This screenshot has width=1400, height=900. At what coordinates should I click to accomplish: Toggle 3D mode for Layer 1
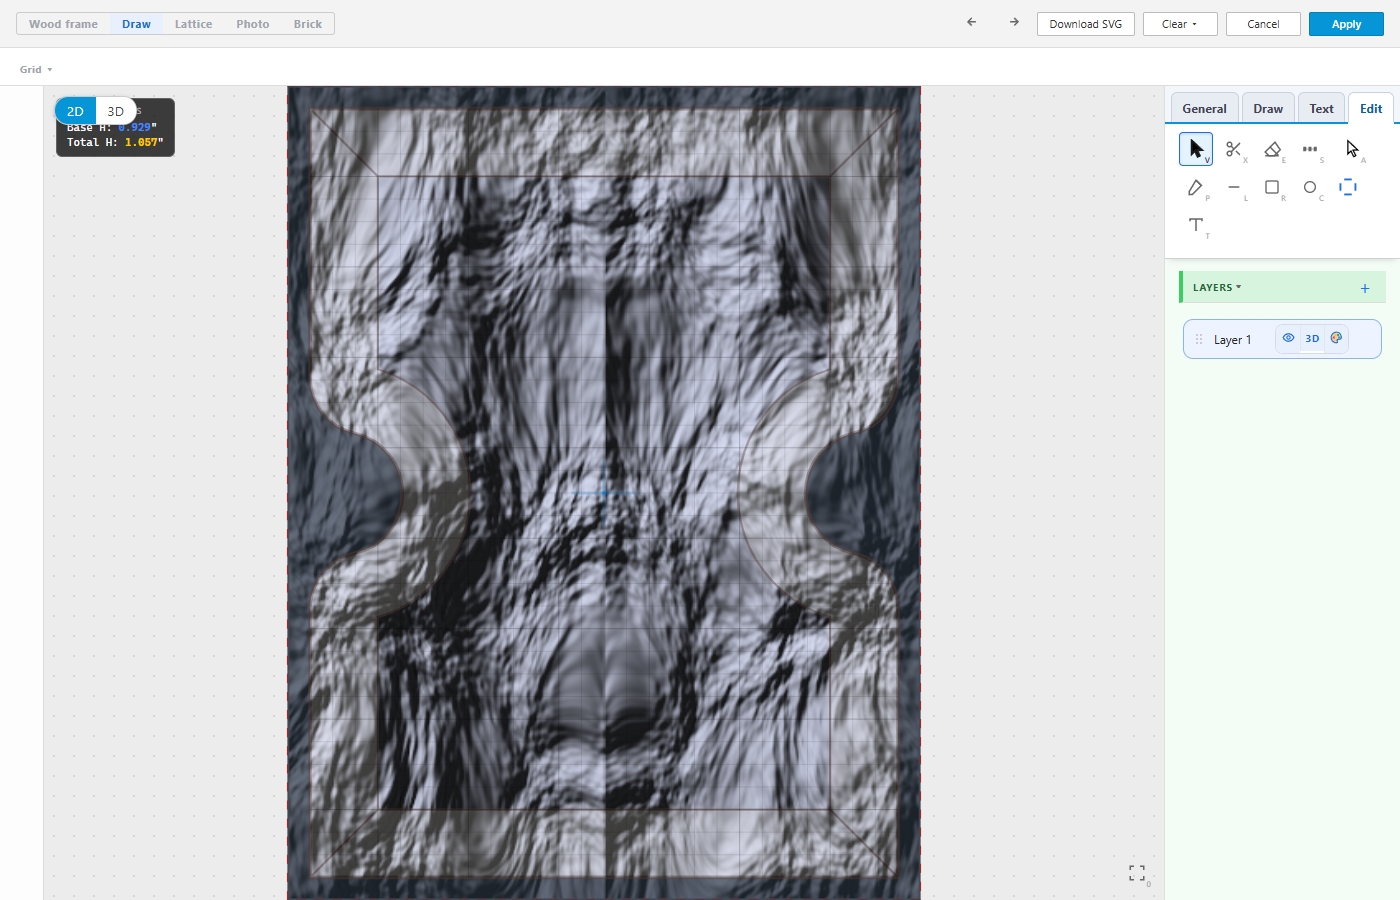pyautogui.click(x=1312, y=338)
